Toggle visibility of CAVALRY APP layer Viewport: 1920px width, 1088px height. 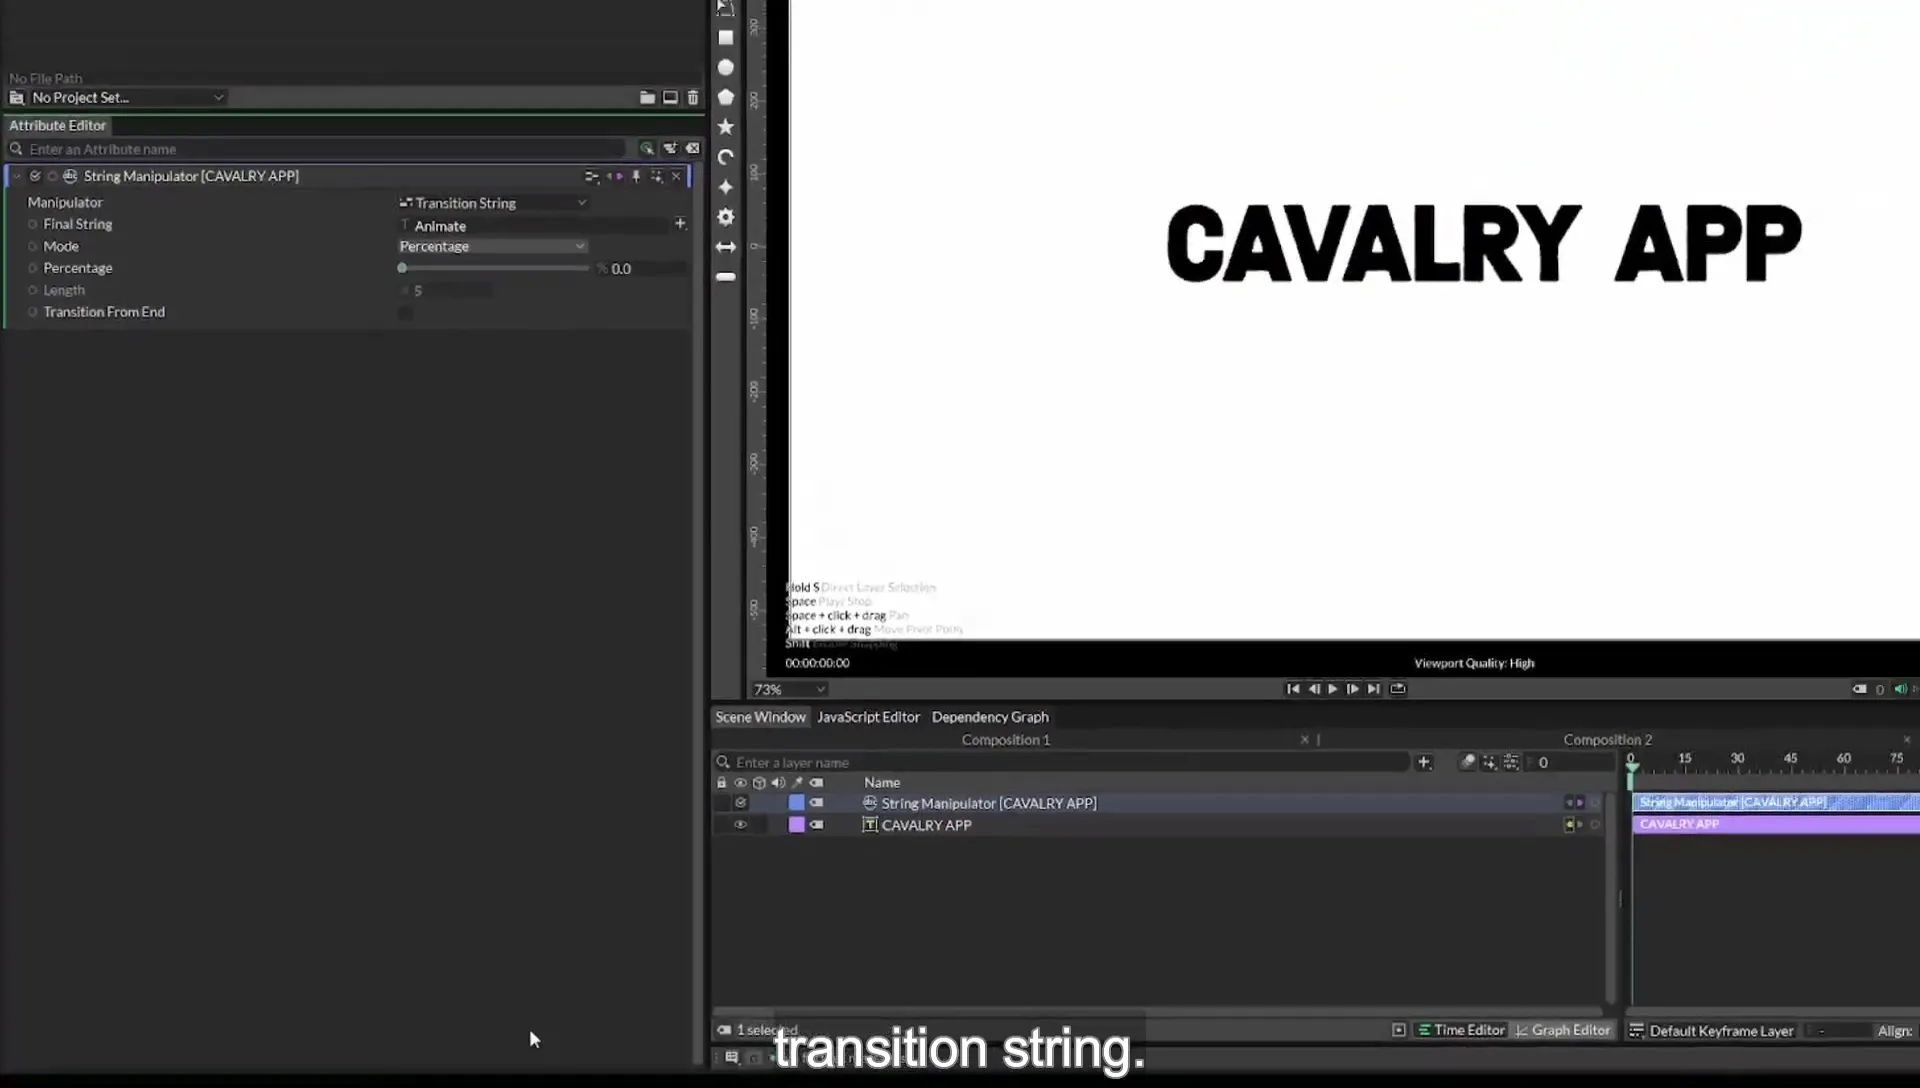tap(740, 825)
